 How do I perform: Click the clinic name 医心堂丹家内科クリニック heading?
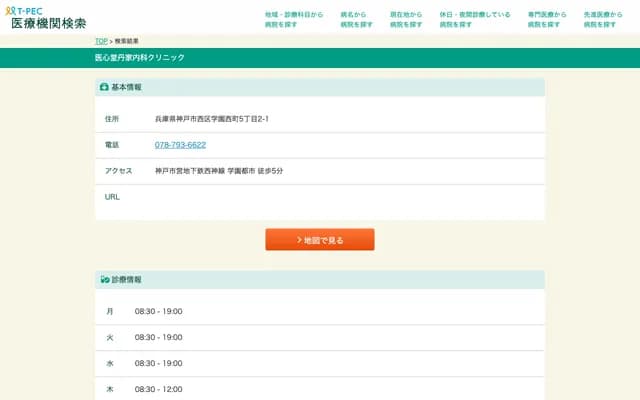pyautogui.click(x=140, y=58)
